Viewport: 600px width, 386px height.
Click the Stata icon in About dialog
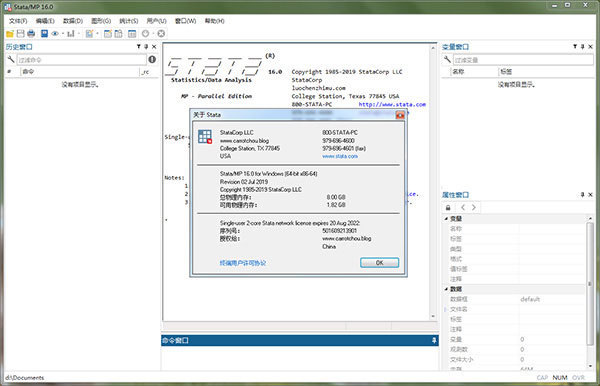(x=205, y=137)
